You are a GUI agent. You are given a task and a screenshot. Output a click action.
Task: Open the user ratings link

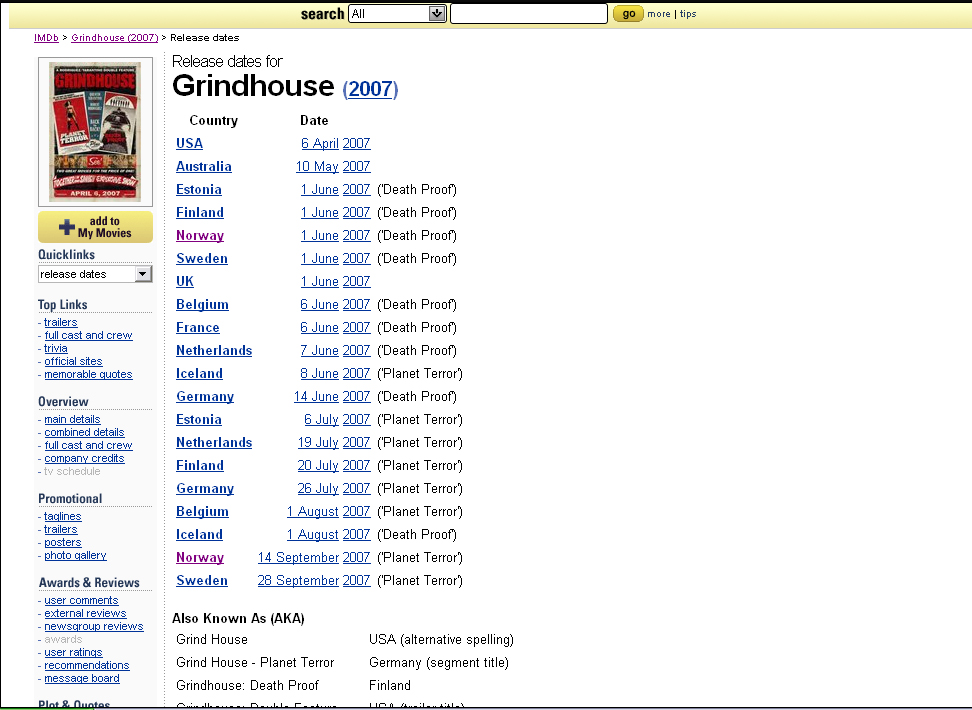tap(73, 653)
